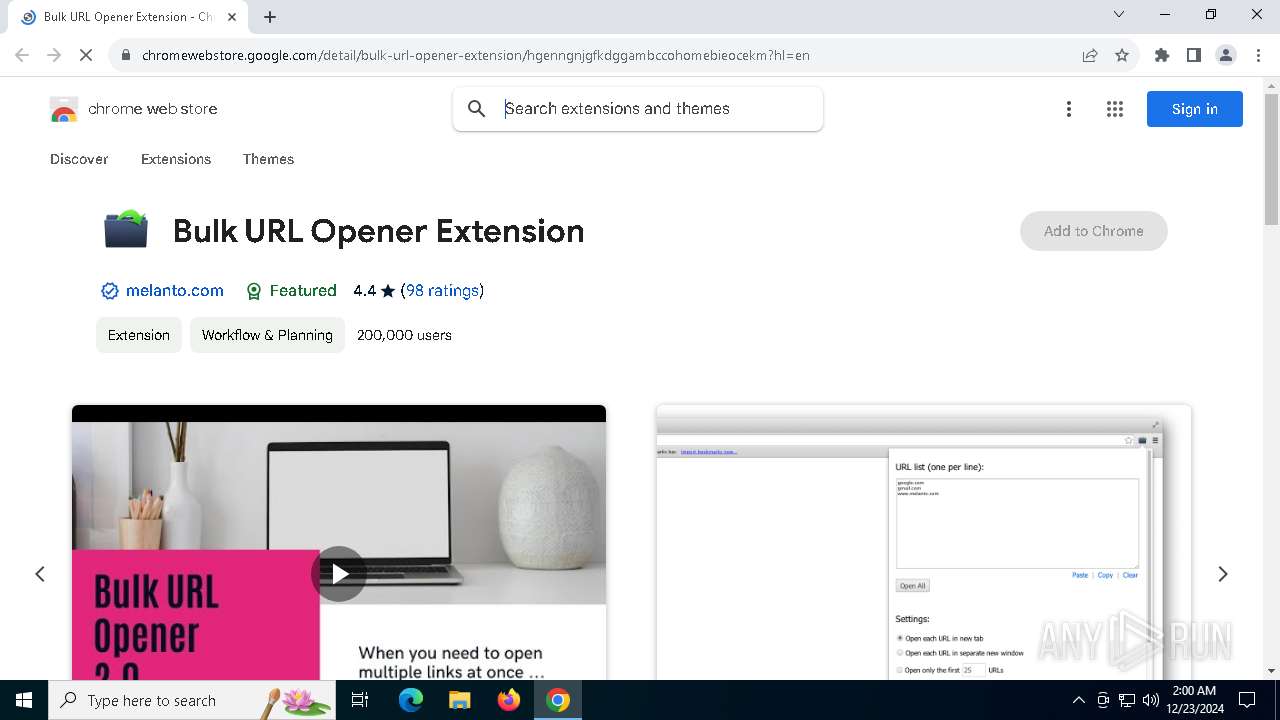Open the melanto.com publisher link

[x=175, y=291]
